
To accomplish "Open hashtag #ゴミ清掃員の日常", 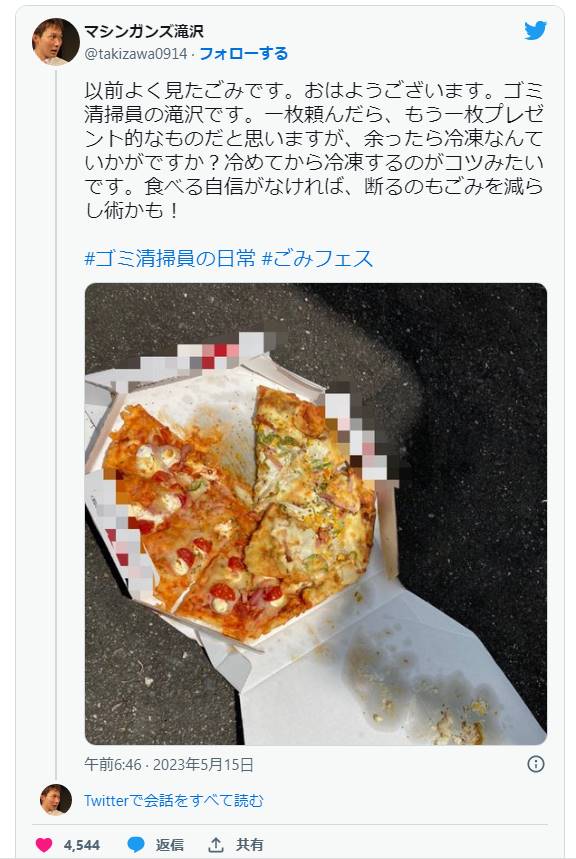I will [x=170, y=258].
